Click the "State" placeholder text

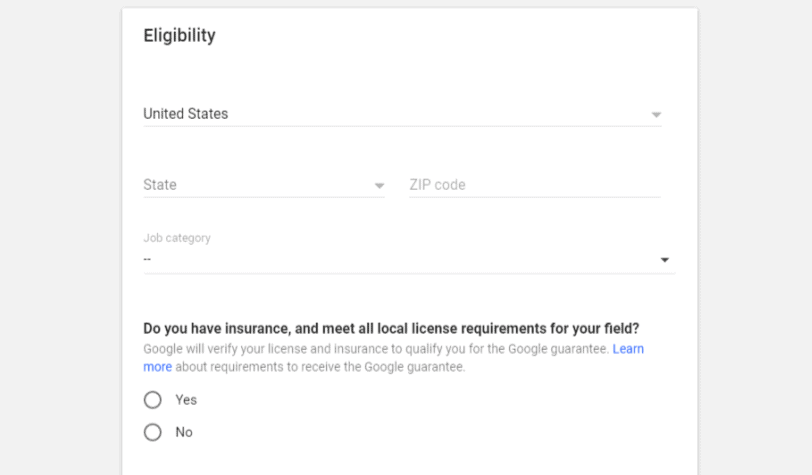pyautogui.click(x=160, y=184)
